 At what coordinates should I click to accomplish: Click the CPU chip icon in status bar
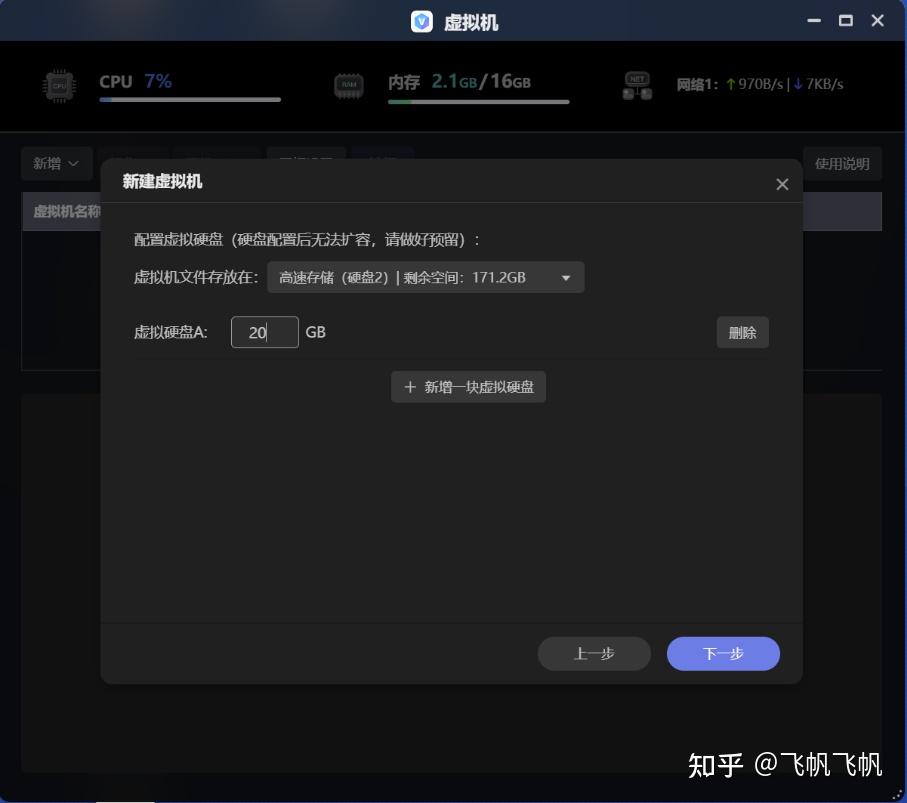pyautogui.click(x=60, y=86)
